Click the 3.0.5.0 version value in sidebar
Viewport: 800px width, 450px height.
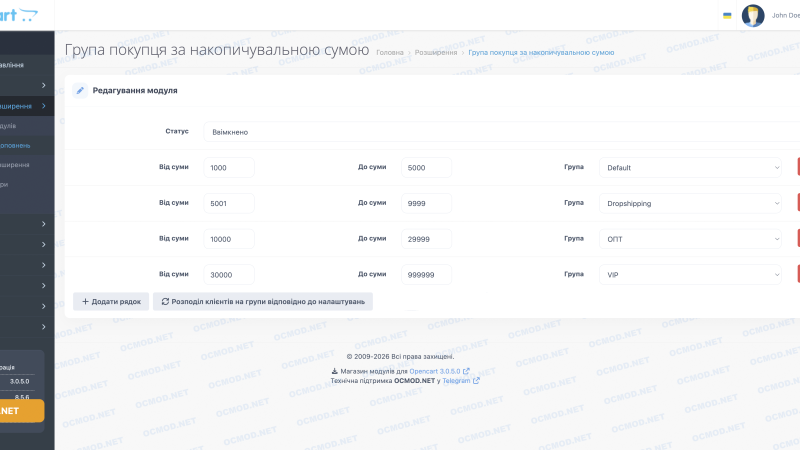point(19,381)
